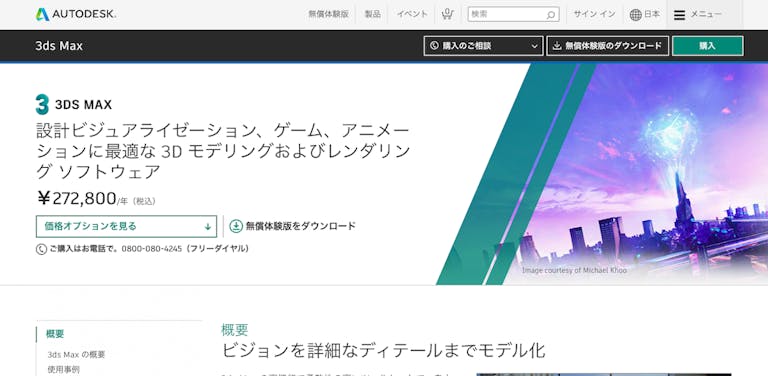Image resolution: width=768 pixels, height=376 pixels.
Task: Click the Autodesk logo
Action: (75, 14)
